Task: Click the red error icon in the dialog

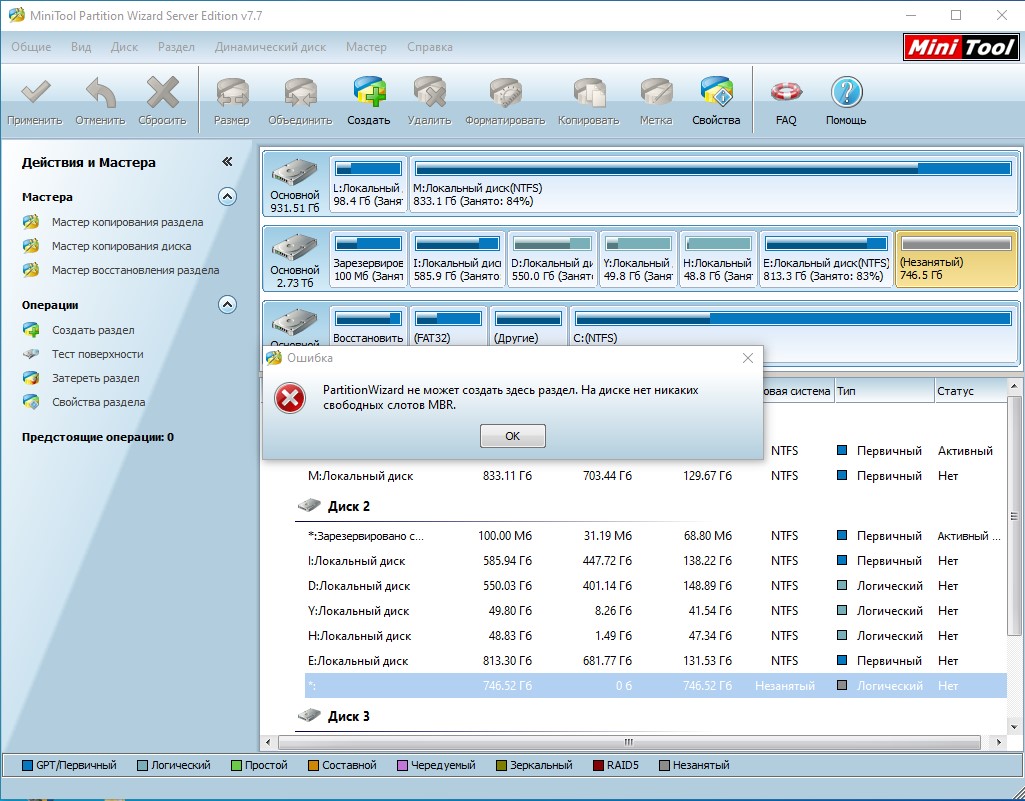Action: 290,398
